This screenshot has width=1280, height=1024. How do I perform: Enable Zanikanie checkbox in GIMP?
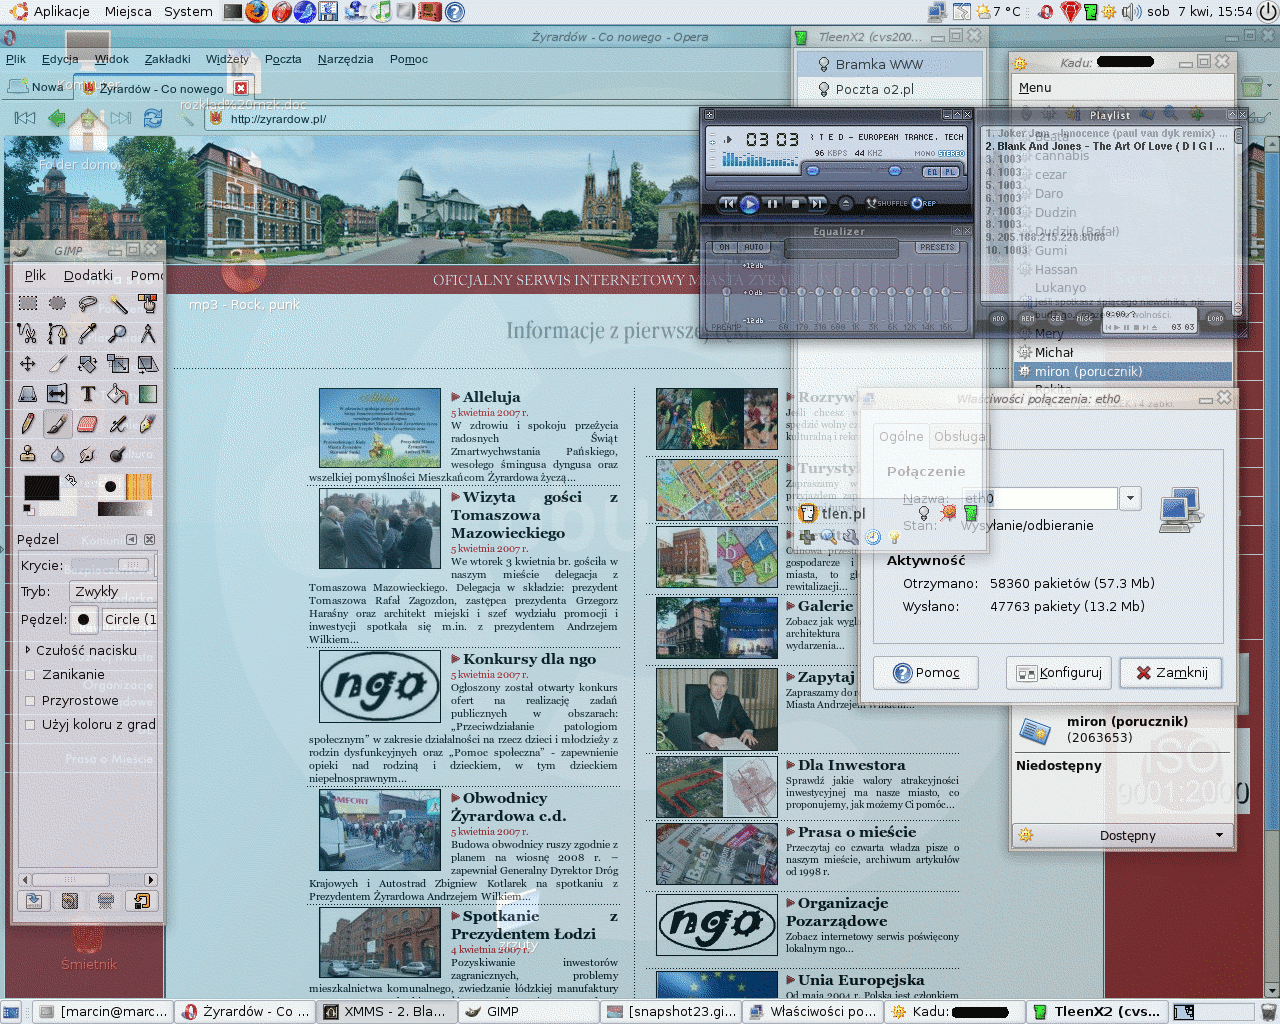coord(30,675)
